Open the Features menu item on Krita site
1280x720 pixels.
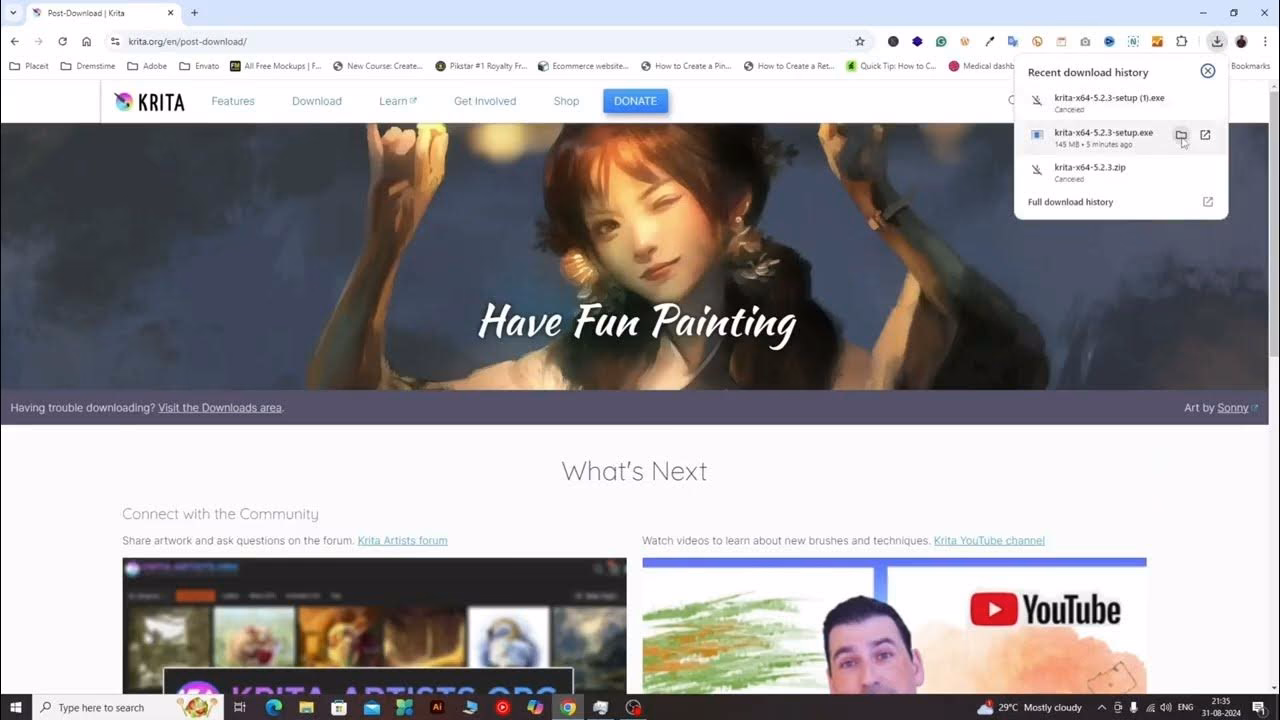point(233,101)
